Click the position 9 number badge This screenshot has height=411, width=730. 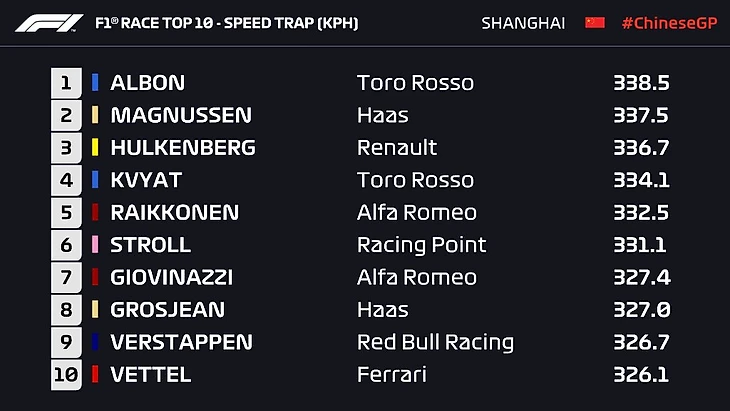66,342
